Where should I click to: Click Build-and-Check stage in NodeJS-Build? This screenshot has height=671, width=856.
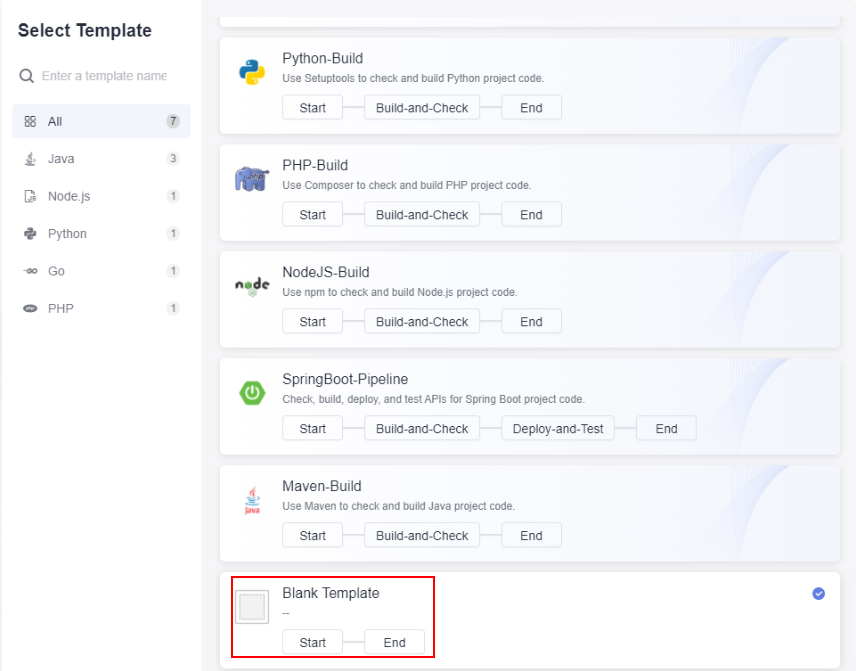tap(422, 322)
